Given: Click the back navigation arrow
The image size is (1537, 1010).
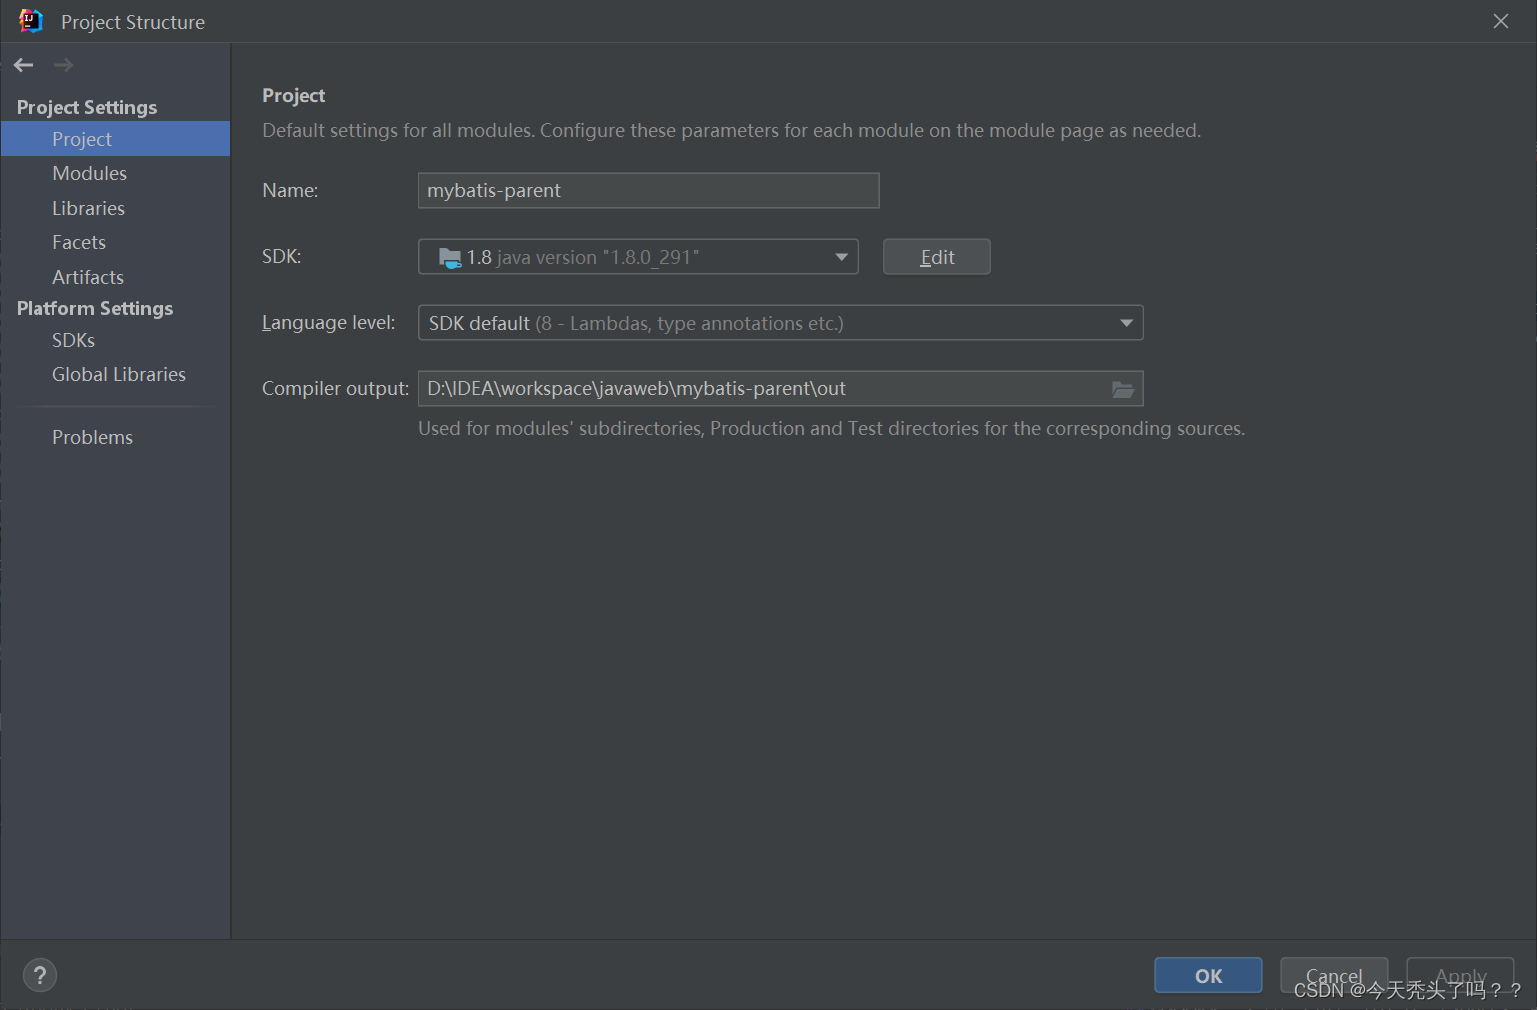Looking at the screenshot, I should 23,64.
